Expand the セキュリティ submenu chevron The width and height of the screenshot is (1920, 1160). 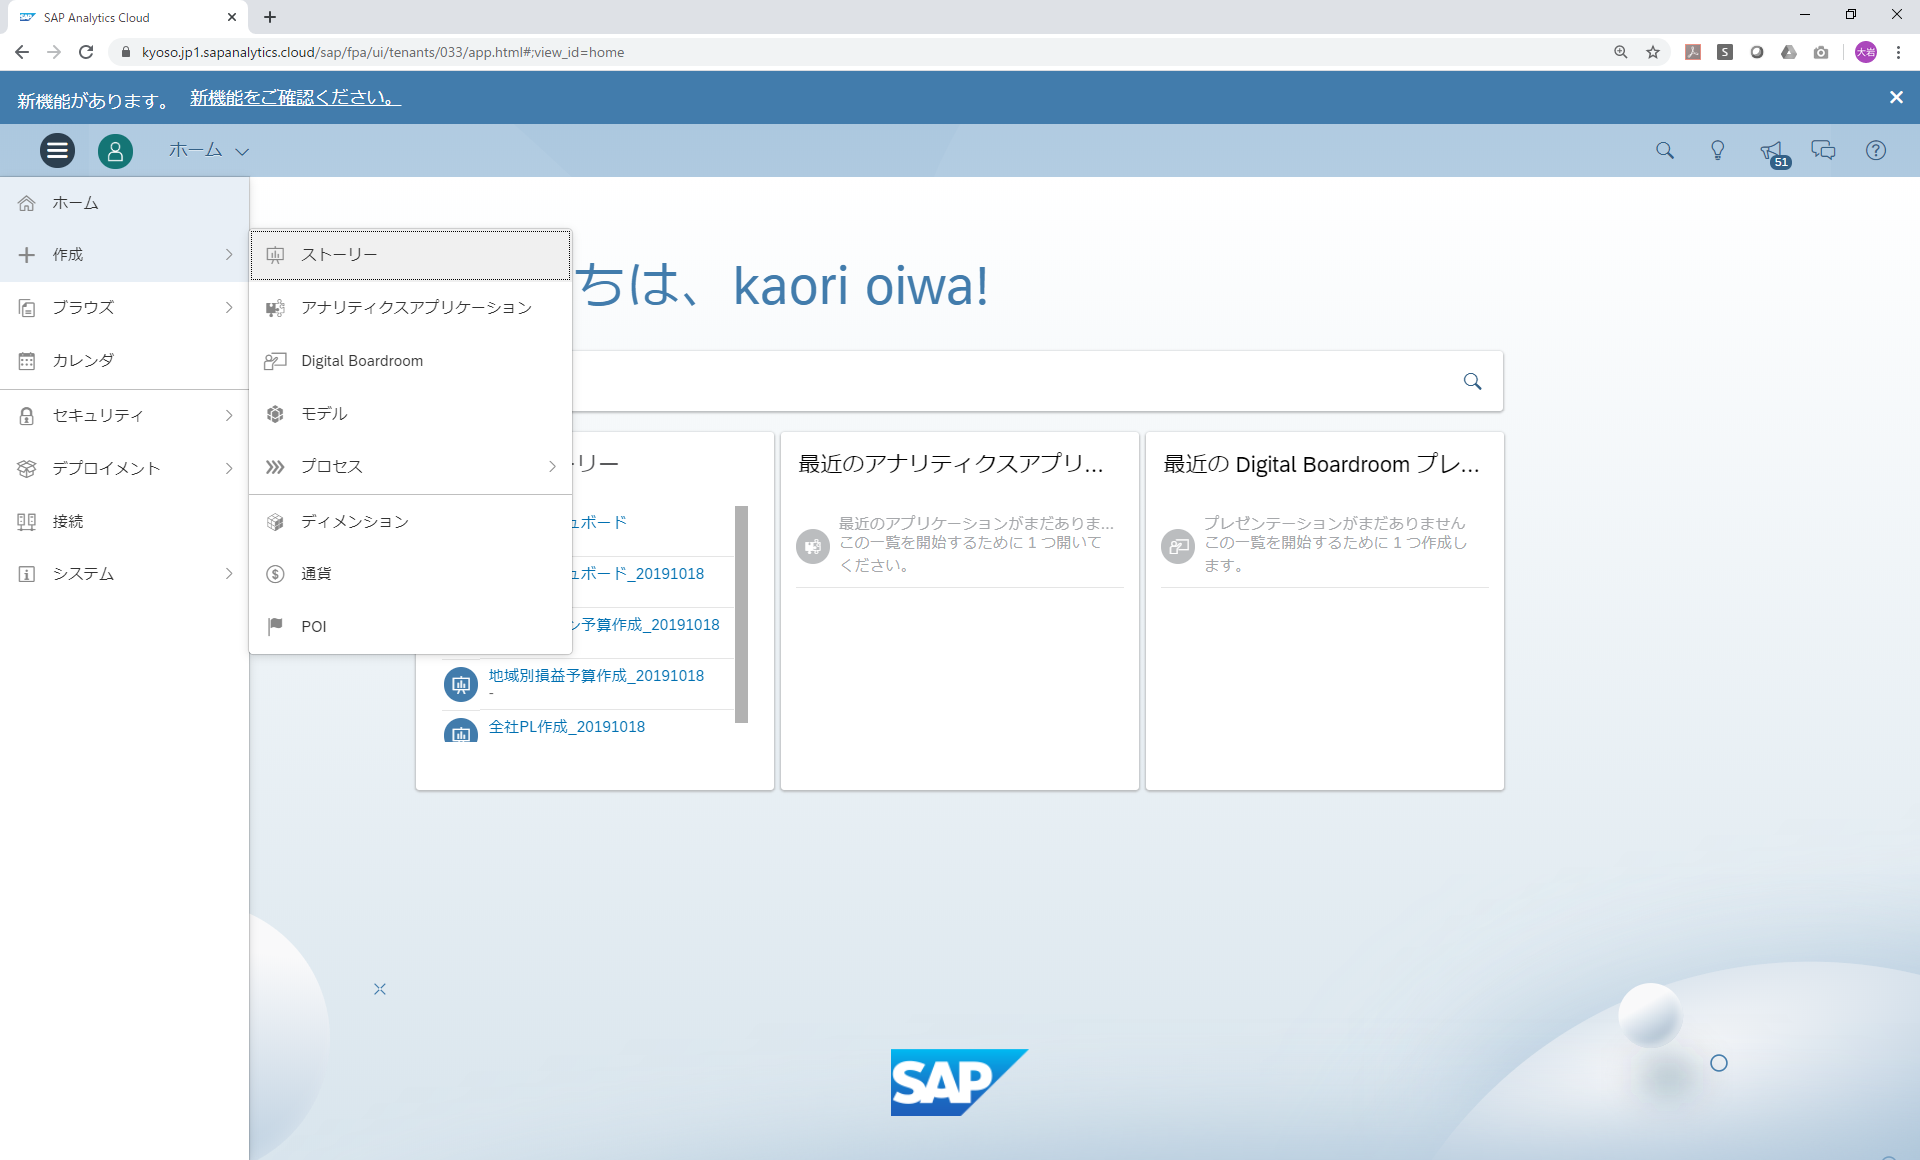coord(229,415)
